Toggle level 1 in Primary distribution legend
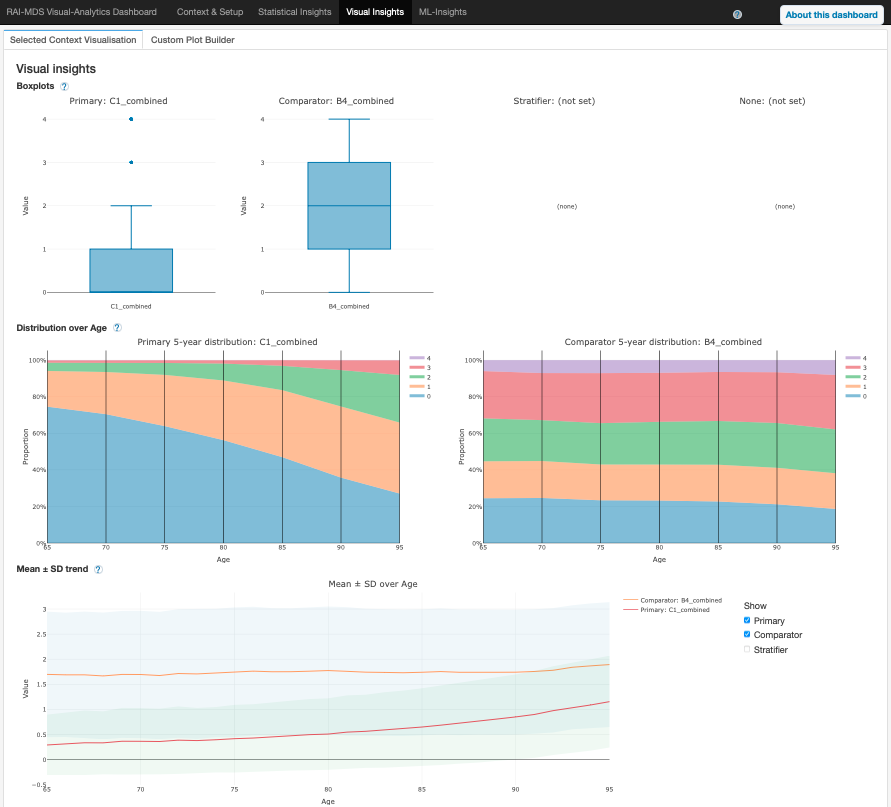The image size is (891, 807). click(x=420, y=387)
